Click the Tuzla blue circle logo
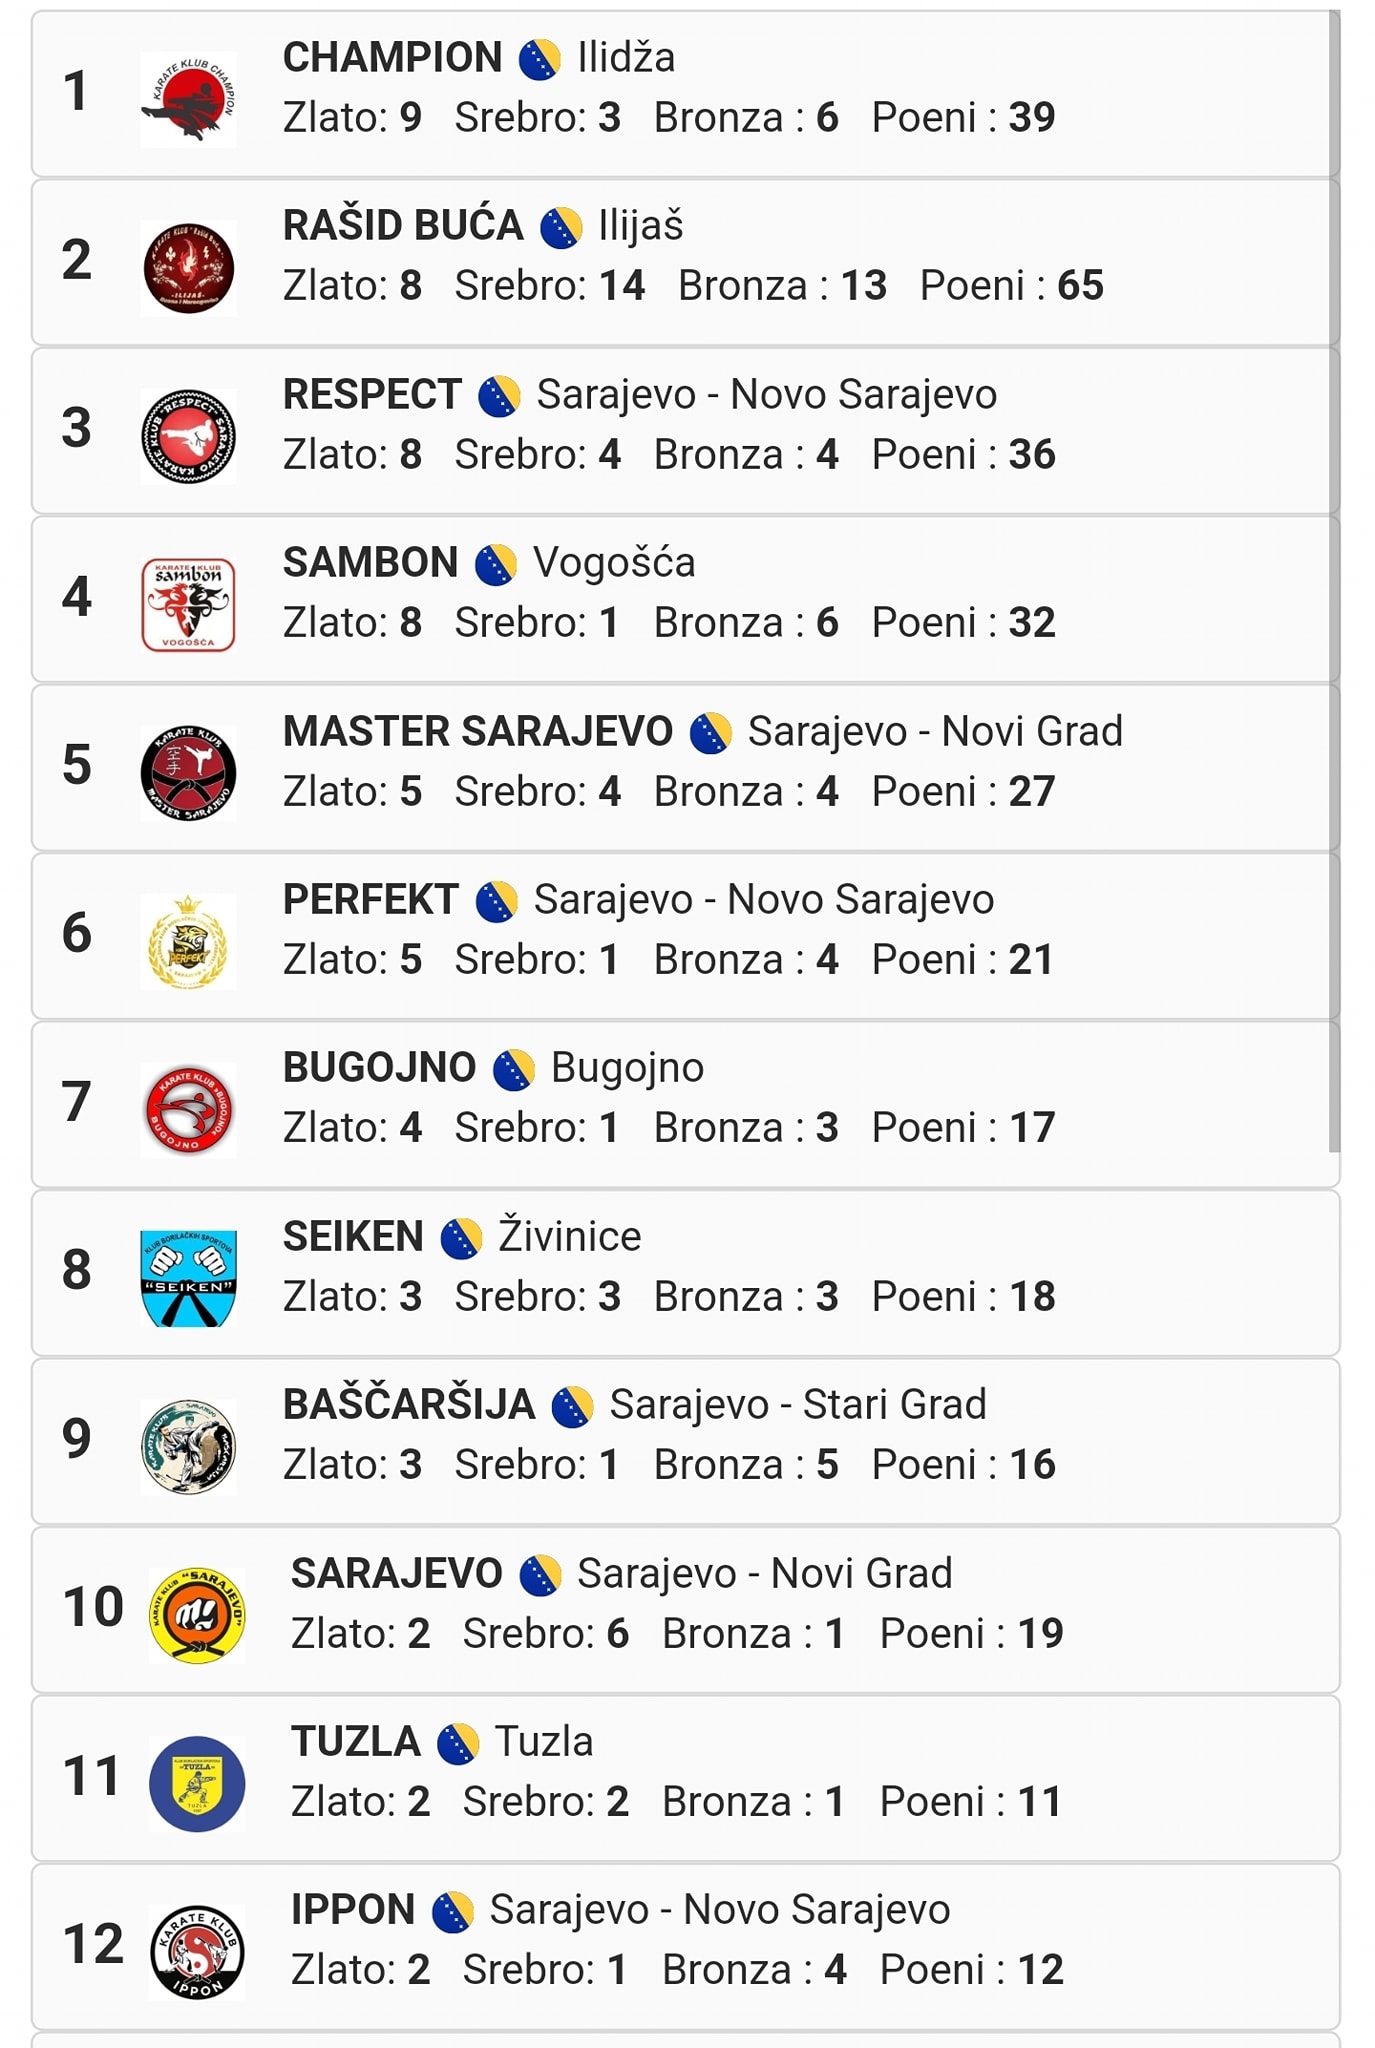This screenshot has height=2048, width=1375. pos(197,1783)
